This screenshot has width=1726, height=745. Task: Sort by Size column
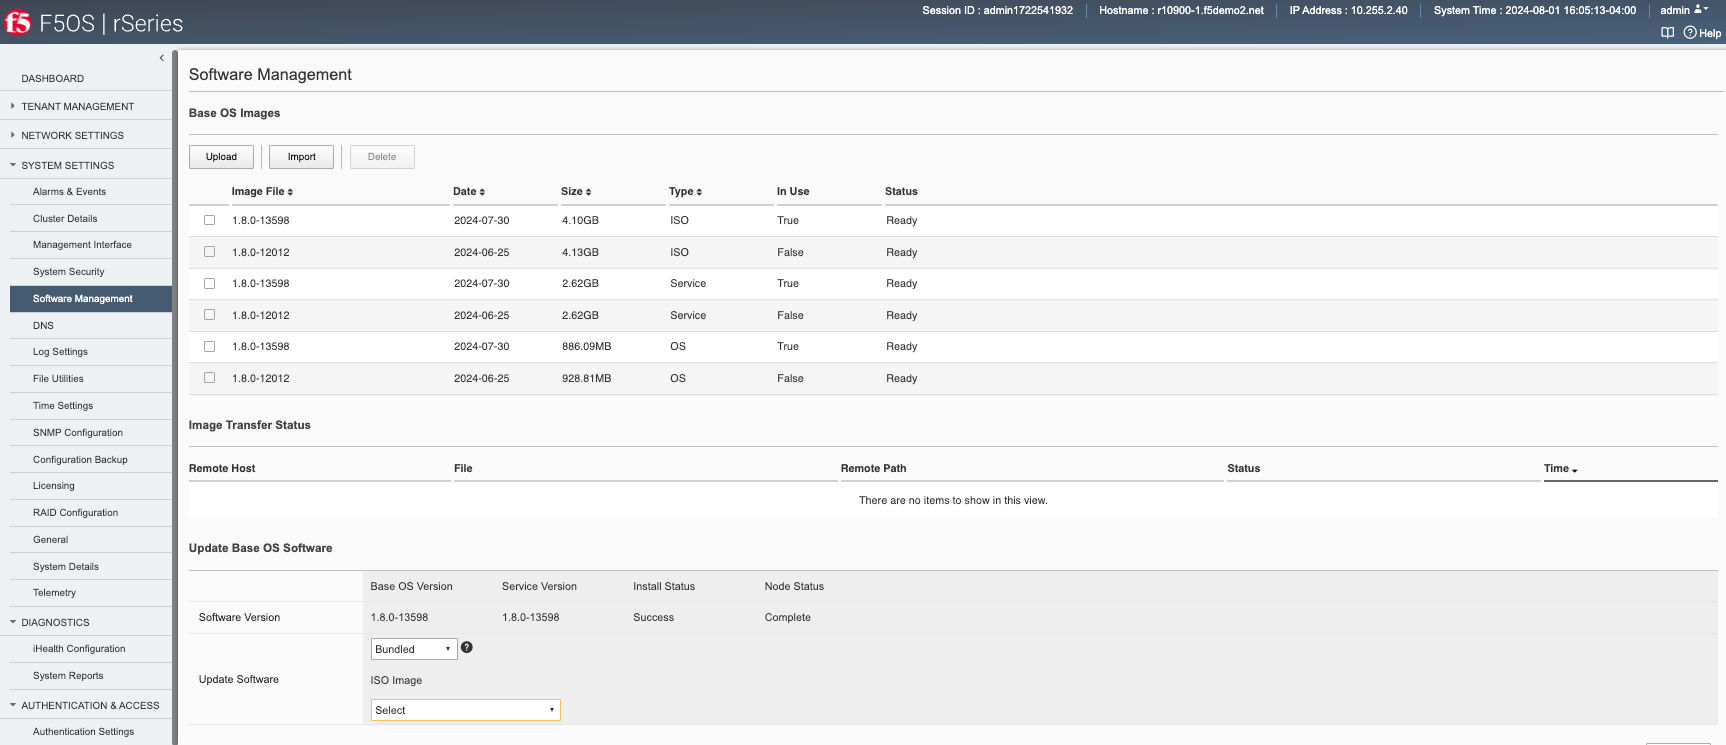coord(576,191)
